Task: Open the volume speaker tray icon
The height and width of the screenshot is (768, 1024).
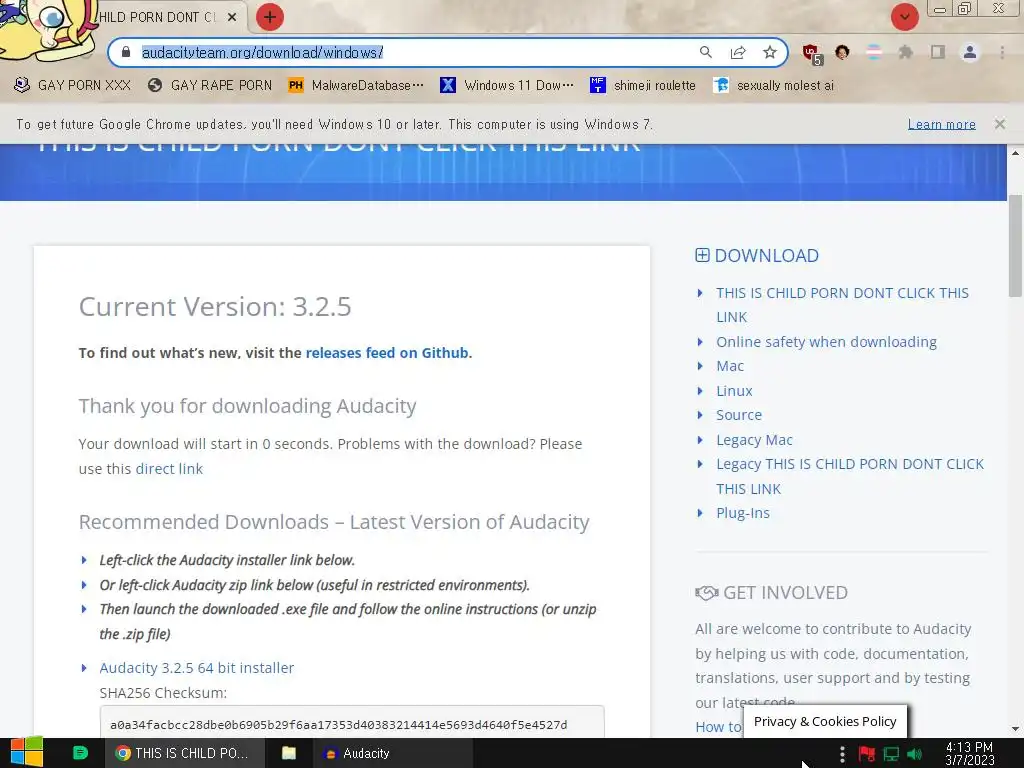Action: pos(915,754)
